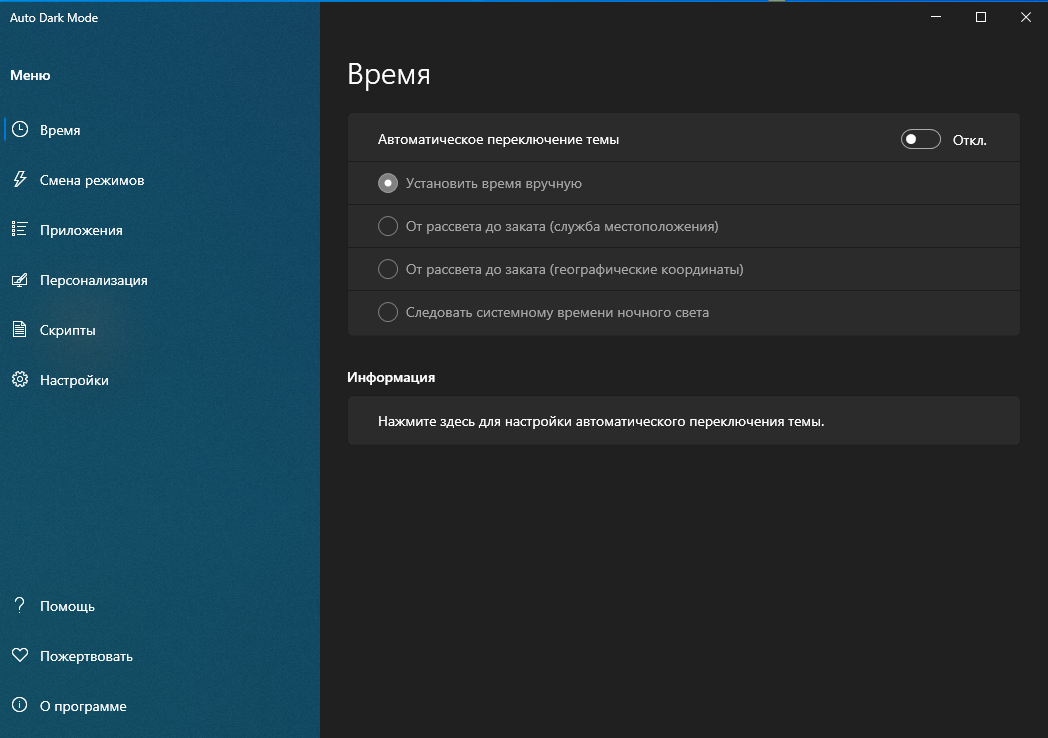1048x738 pixels.
Task: Select Установить время вручную radio button
Action: 388,183
